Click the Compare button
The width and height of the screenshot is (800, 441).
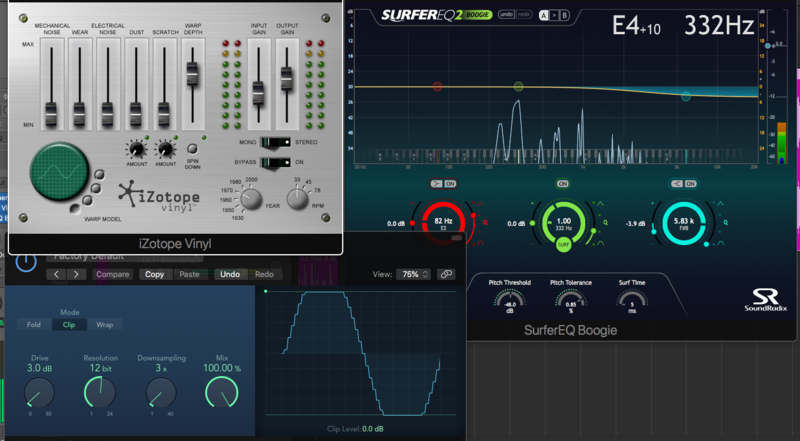113,274
